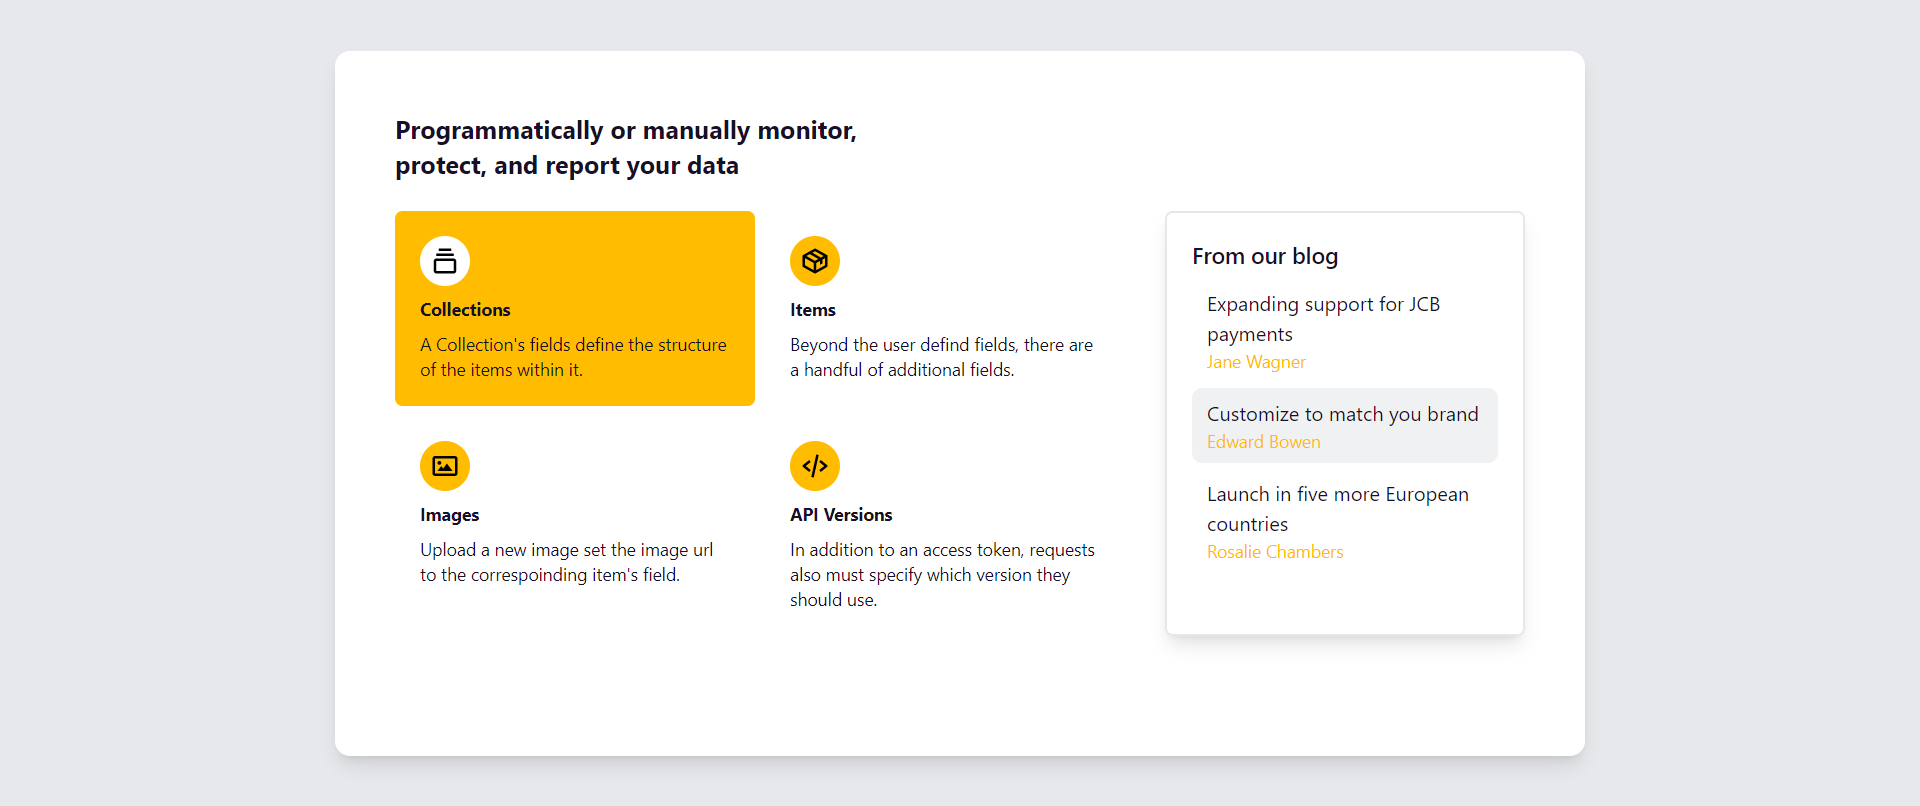Open blog post 'Customize to match you brand'
The height and width of the screenshot is (806, 1920).
(x=1343, y=414)
